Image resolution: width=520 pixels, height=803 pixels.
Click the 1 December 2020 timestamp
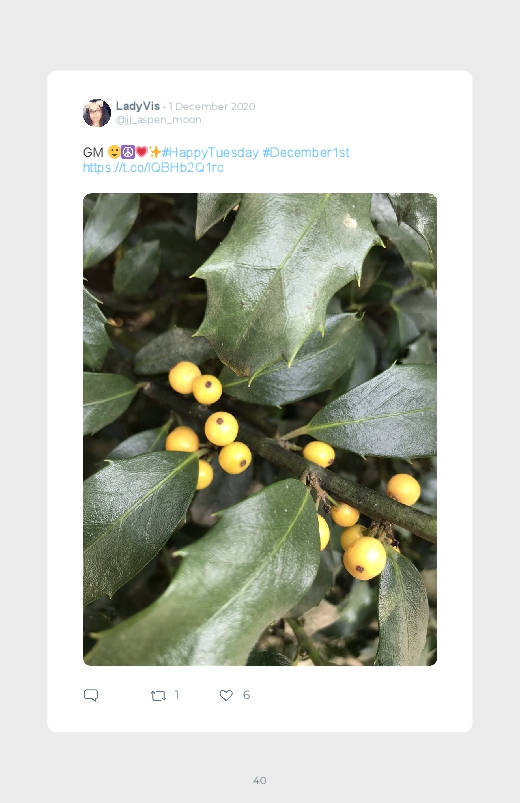tap(212, 107)
